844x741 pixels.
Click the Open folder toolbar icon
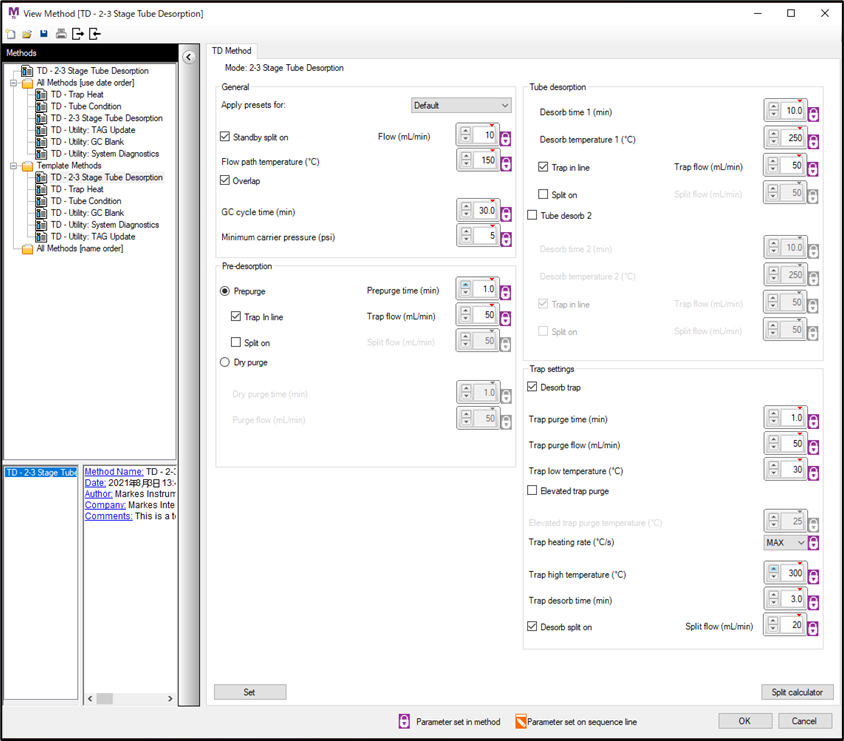(x=27, y=34)
